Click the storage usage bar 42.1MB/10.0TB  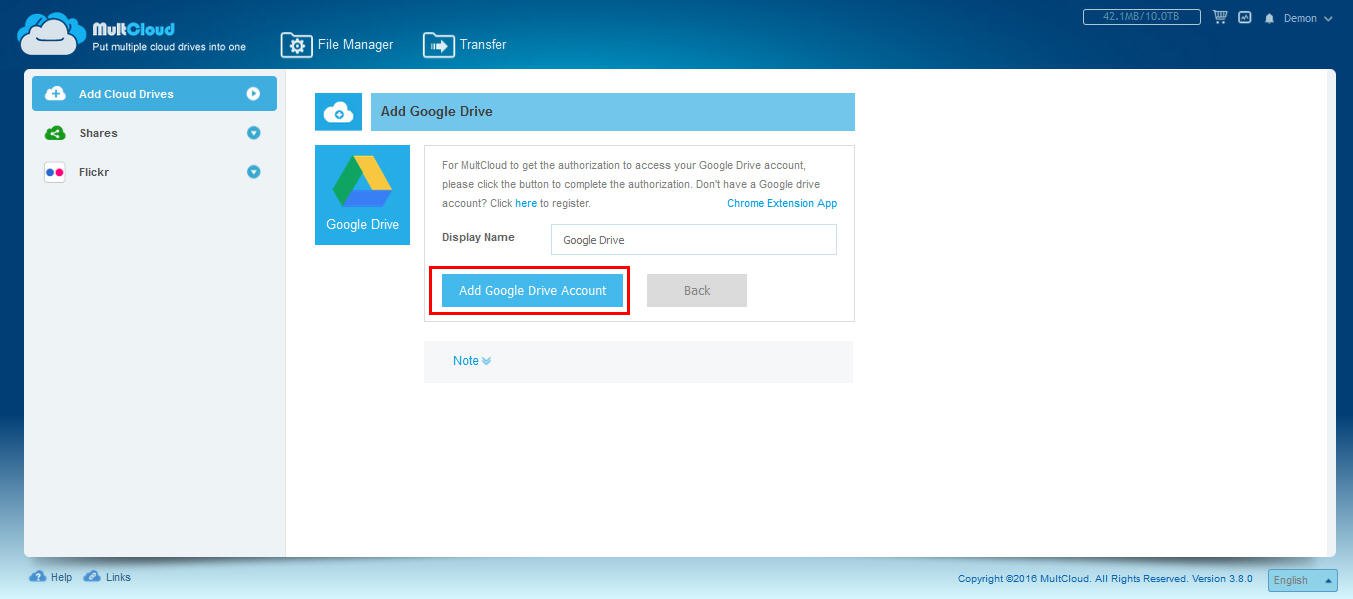click(x=1142, y=17)
